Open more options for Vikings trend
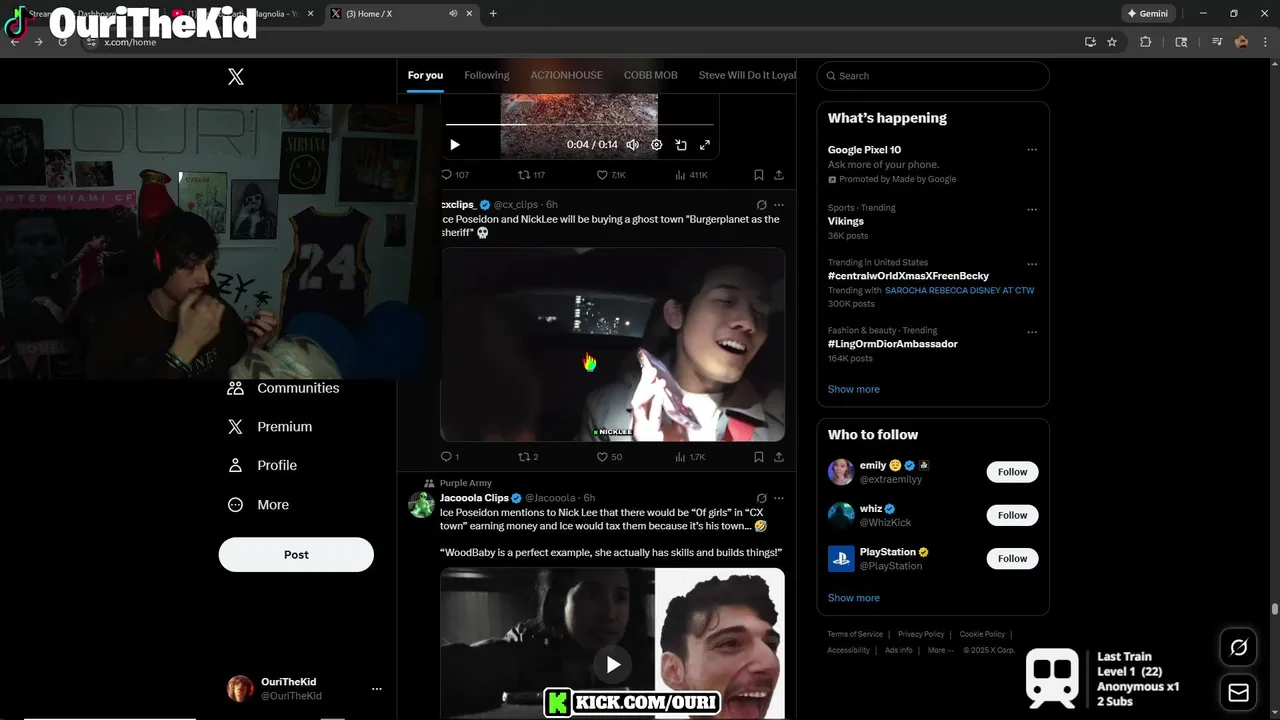1280x720 pixels. pyautogui.click(x=1032, y=210)
